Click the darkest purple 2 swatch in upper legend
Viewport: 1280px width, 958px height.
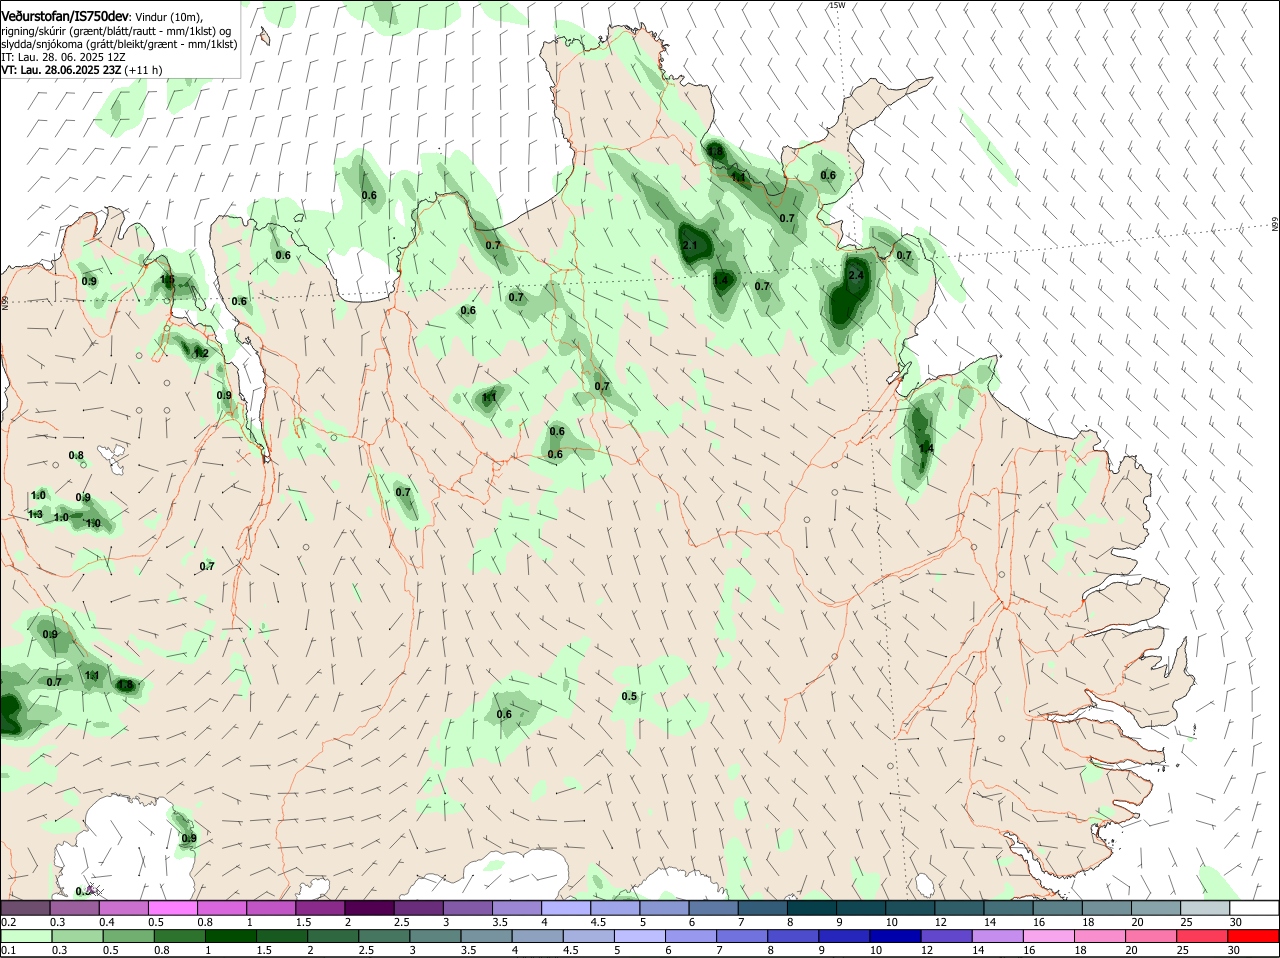tap(368, 907)
